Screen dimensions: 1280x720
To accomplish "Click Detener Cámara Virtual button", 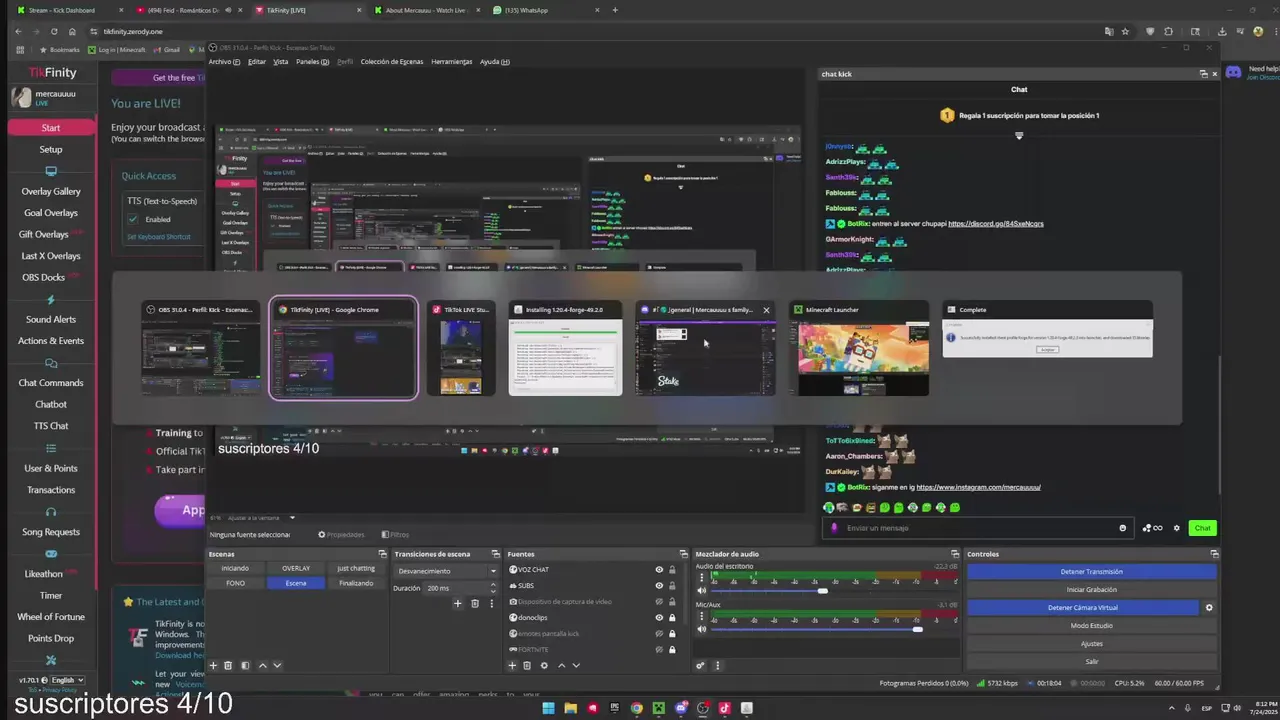I will pos(1083,607).
